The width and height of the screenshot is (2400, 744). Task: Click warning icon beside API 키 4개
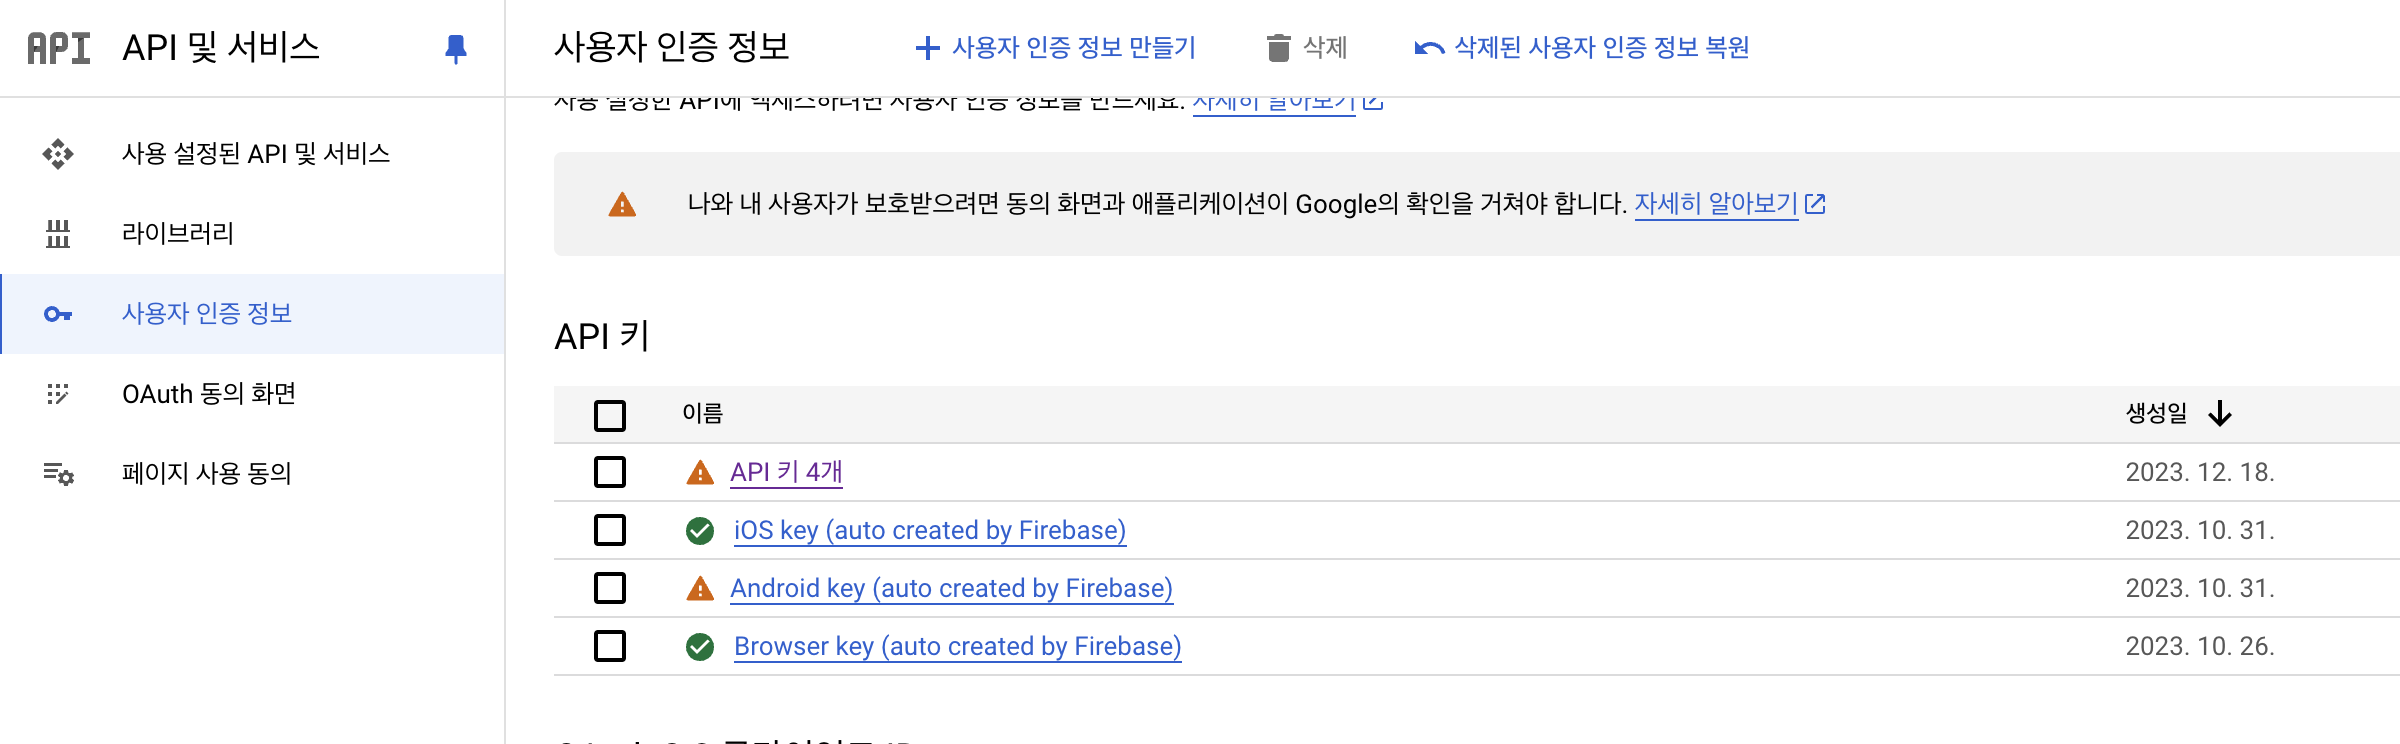pos(700,472)
